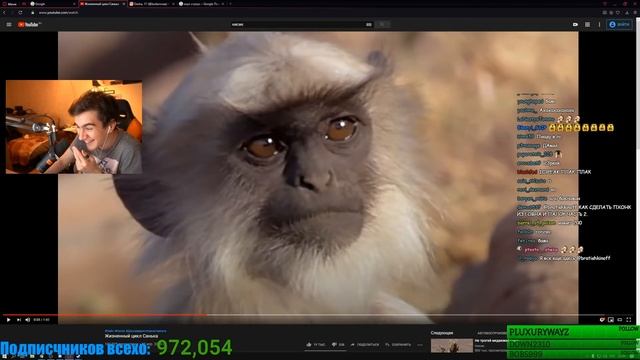Viewport: 640px width, 360px height.
Task: Switch to the Google browser tab
Action: point(53,4)
